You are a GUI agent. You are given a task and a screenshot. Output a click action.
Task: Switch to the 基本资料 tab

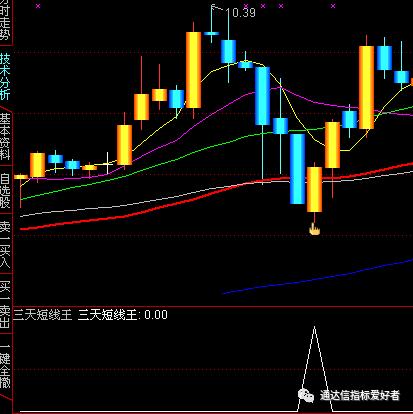pos(5,137)
